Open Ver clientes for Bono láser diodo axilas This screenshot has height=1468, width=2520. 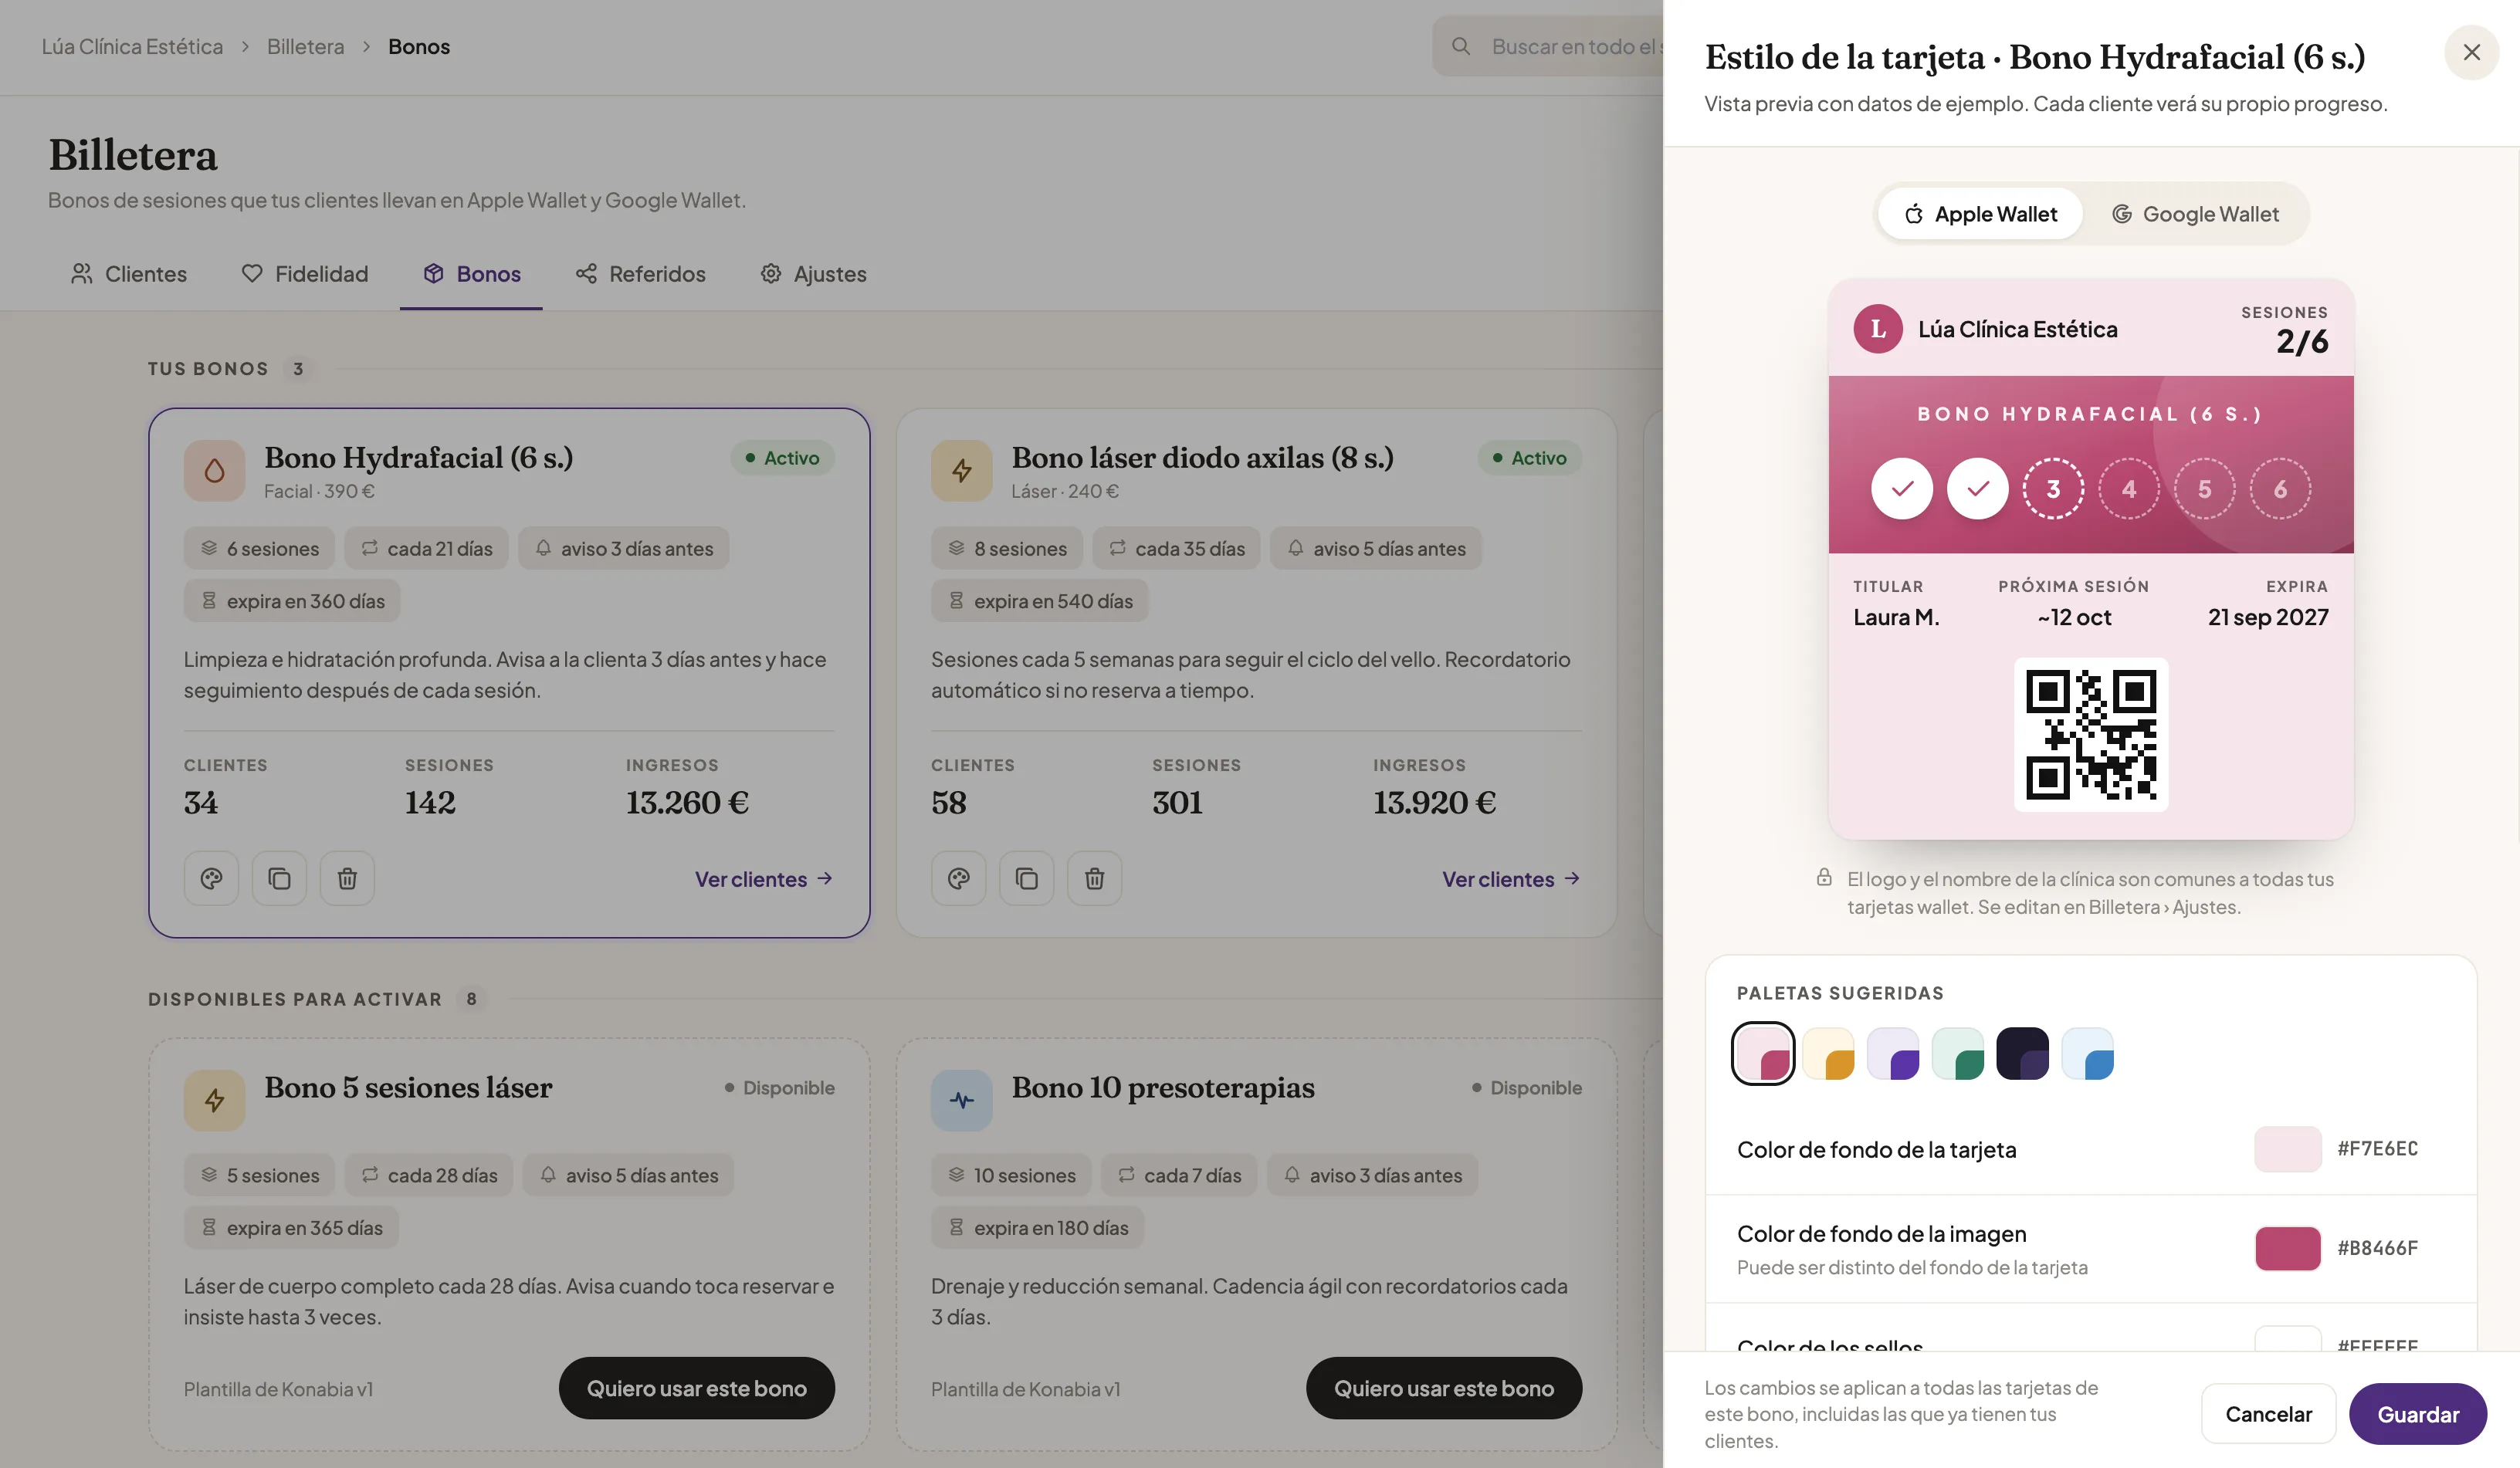[1511, 879]
